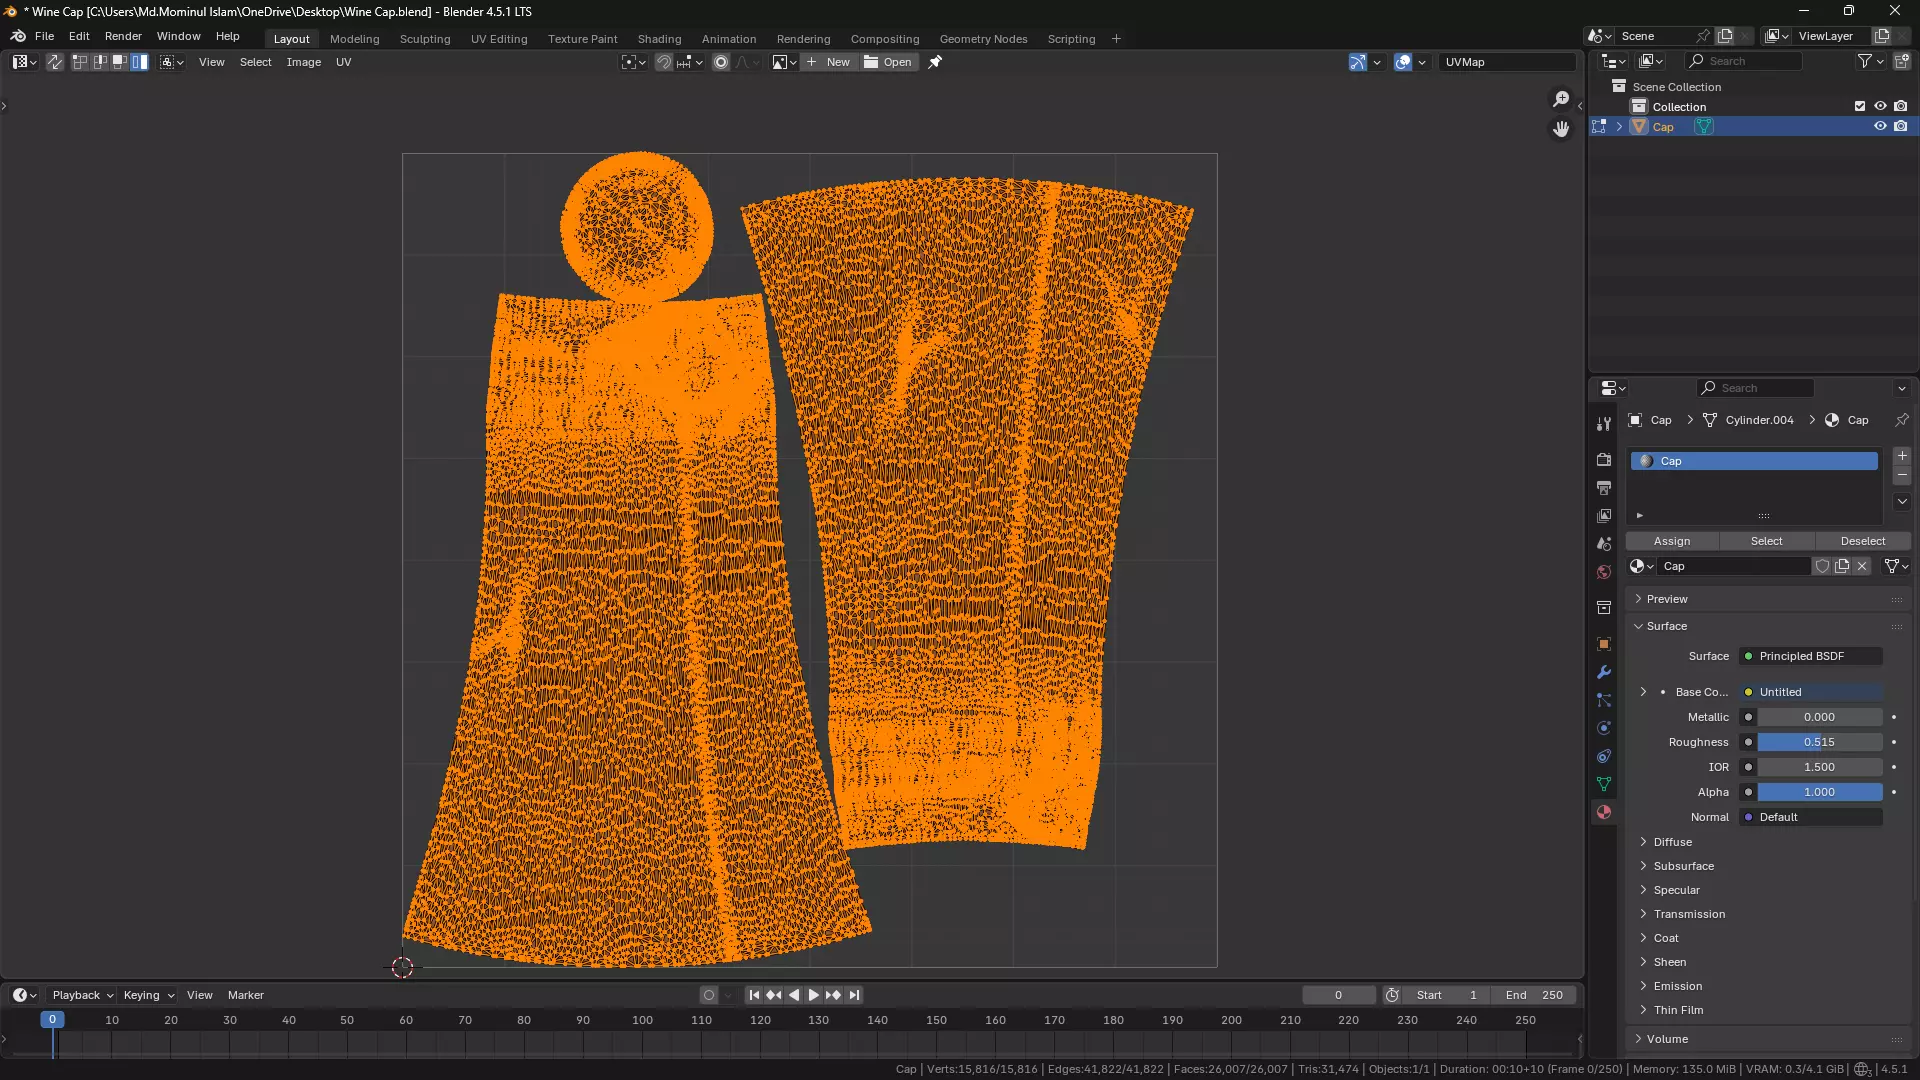
Task: Switch to the UV Editing workspace tab
Action: pos(498,39)
